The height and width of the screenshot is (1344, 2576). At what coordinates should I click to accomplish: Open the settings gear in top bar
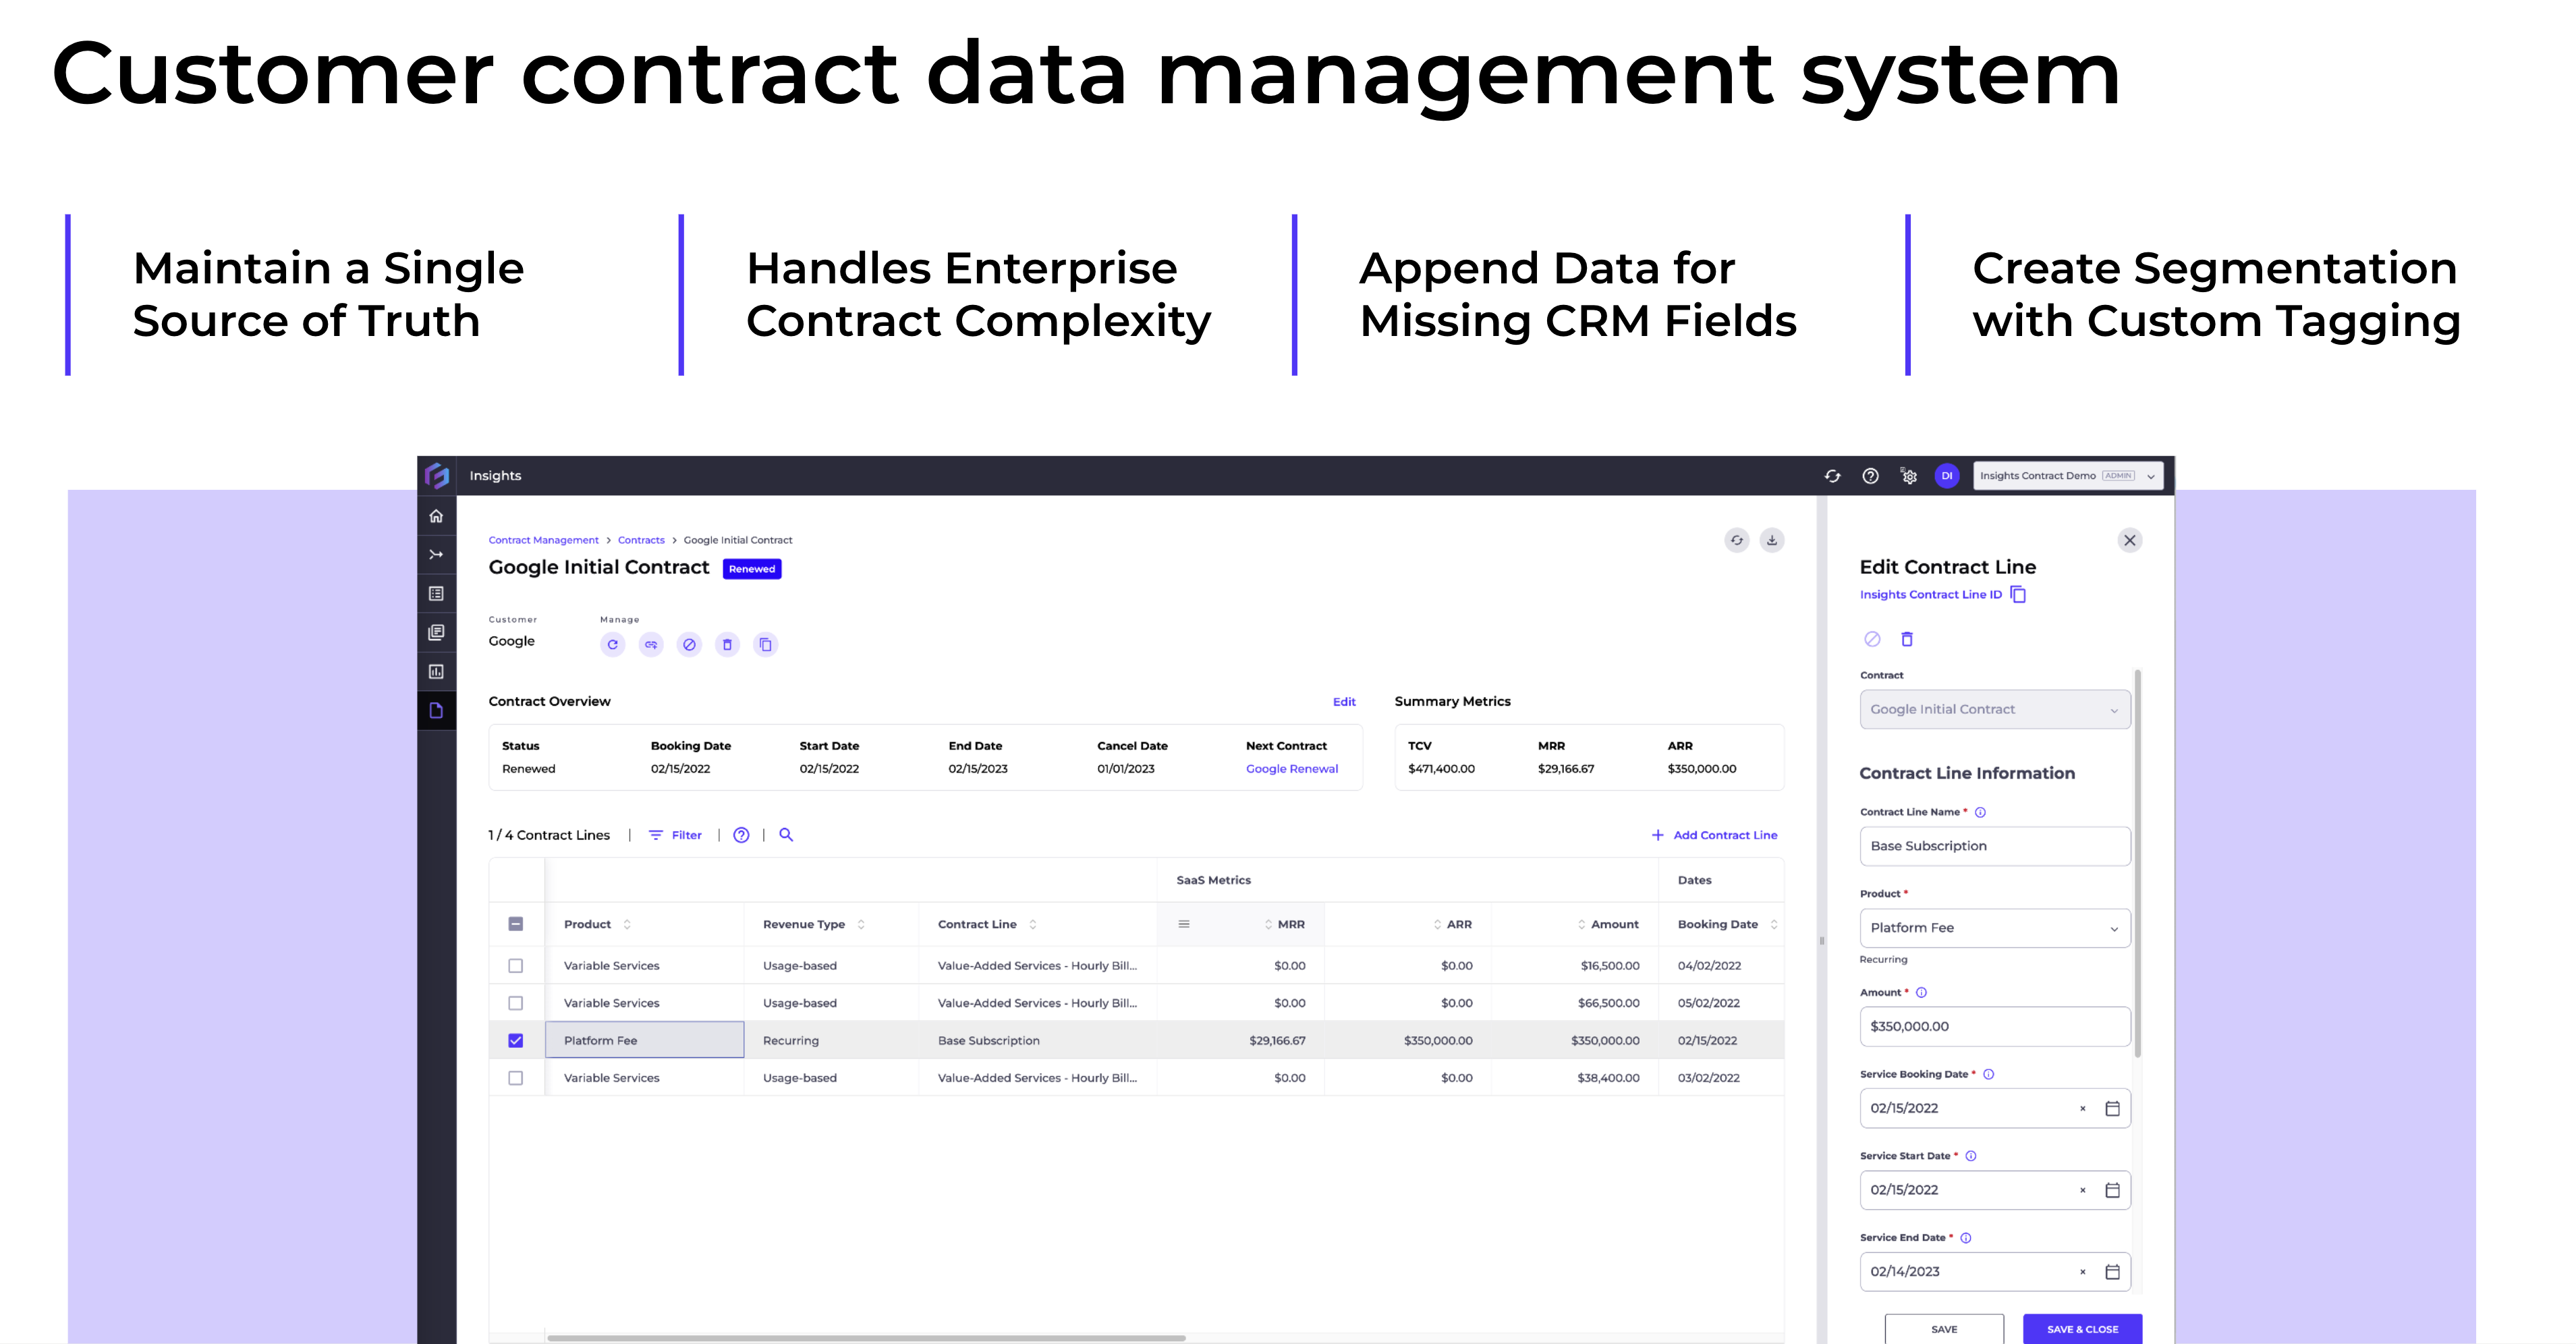point(1909,476)
